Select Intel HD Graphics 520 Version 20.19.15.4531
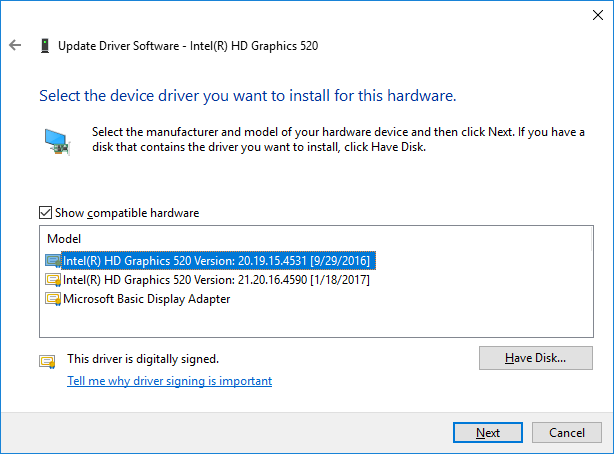The image size is (614, 454). (216, 261)
